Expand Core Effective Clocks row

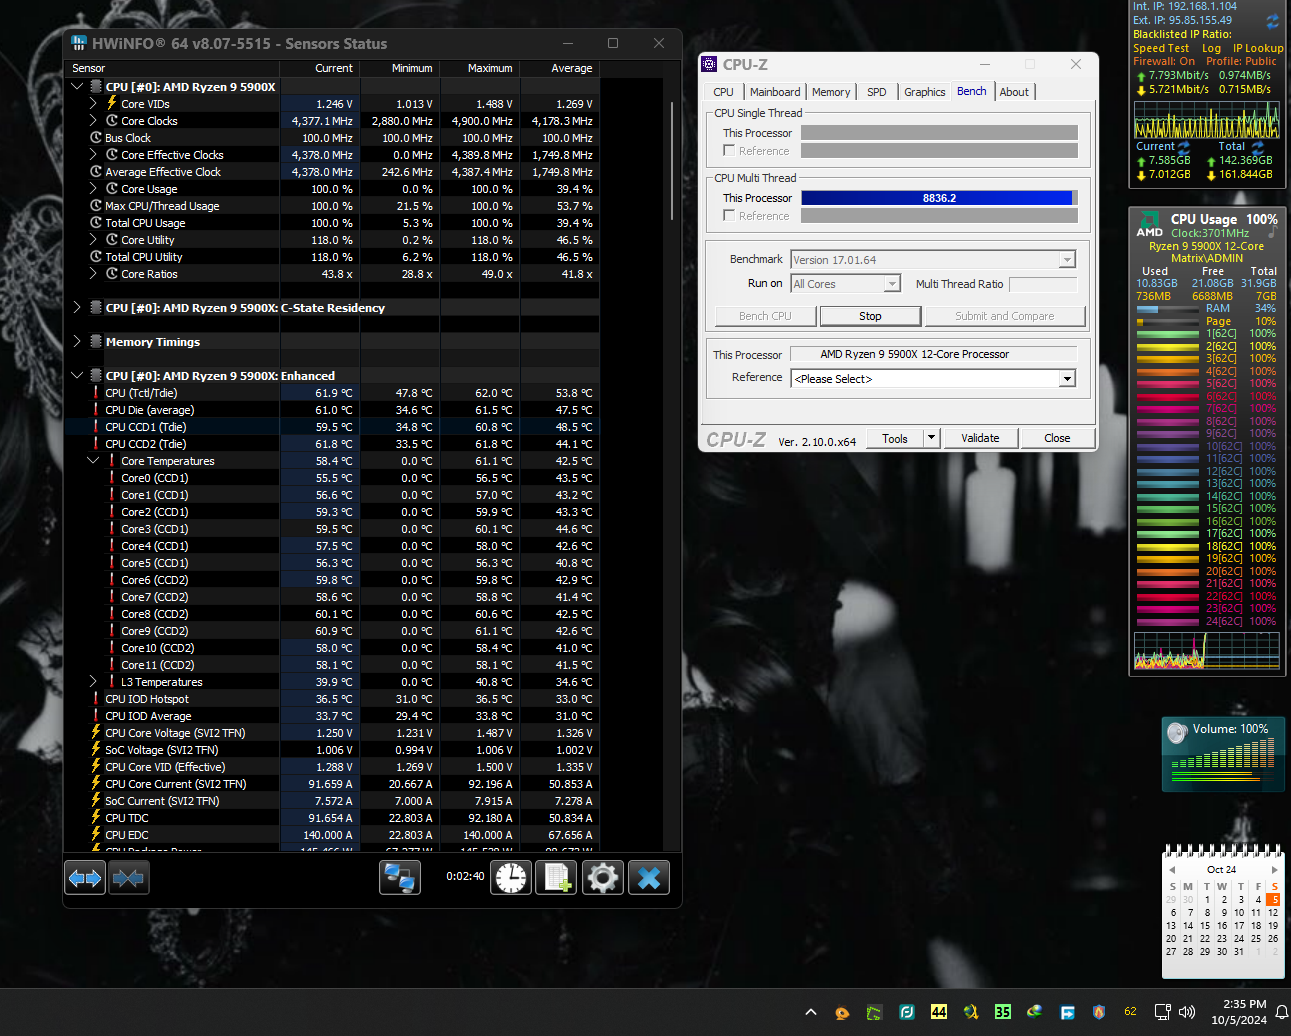(93, 154)
